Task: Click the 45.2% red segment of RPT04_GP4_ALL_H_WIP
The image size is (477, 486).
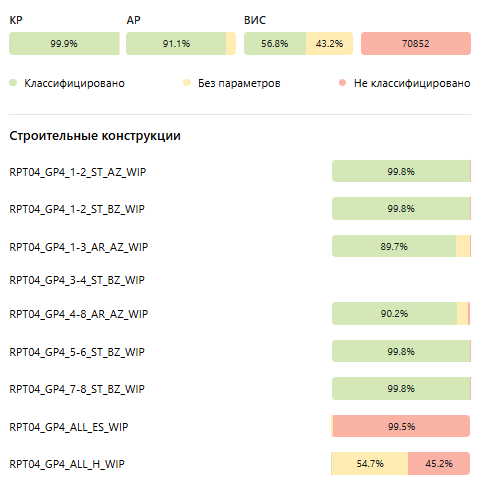Action: pos(439,463)
